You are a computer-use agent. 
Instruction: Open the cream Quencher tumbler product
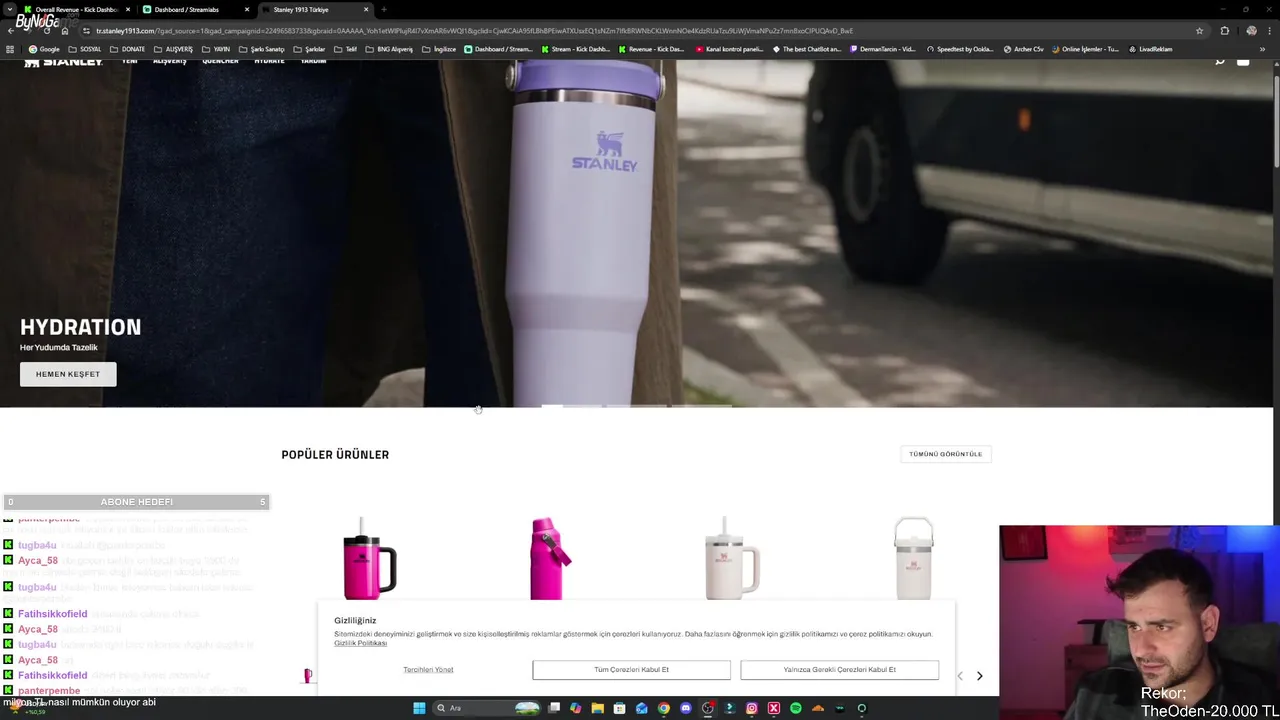point(731,558)
